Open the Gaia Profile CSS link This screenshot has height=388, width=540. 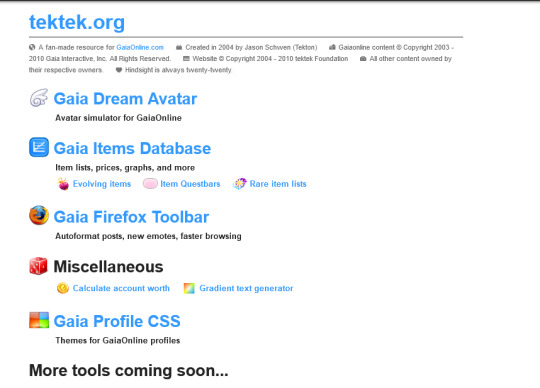[117, 321]
